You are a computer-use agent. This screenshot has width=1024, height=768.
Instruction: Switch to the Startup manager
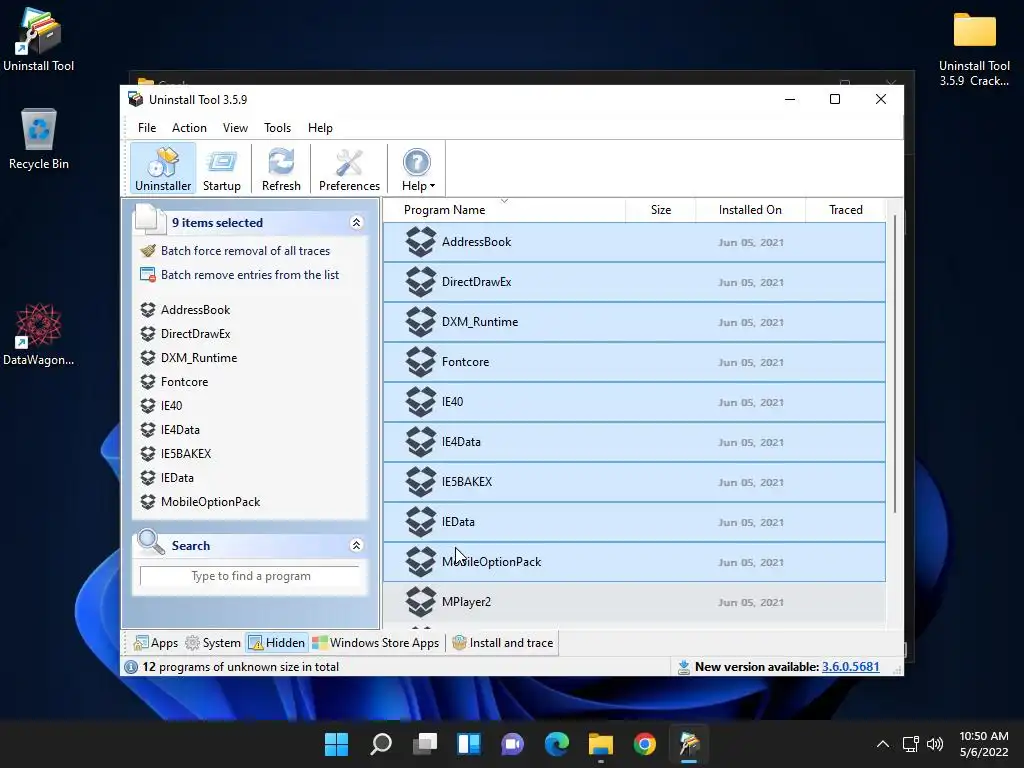(221, 169)
